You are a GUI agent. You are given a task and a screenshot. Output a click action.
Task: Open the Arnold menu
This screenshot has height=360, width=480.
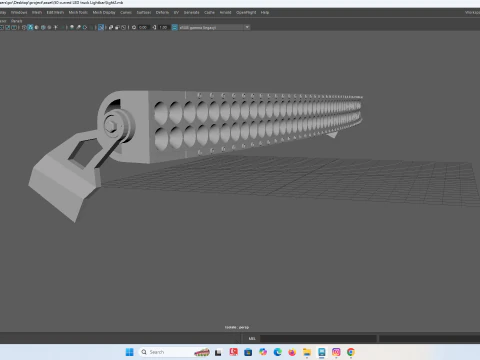point(225,12)
